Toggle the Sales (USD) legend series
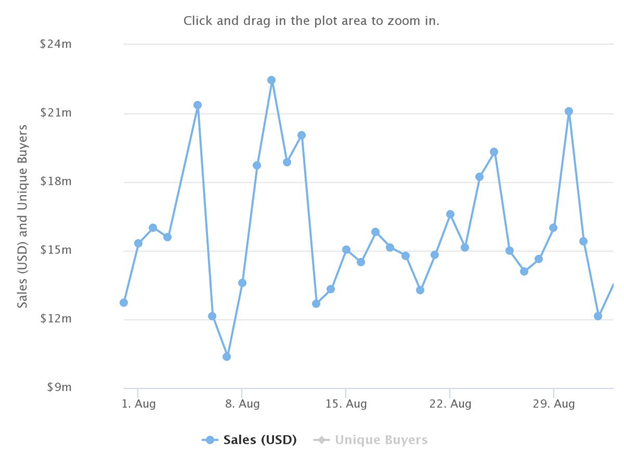624x468 pixels. (260, 440)
